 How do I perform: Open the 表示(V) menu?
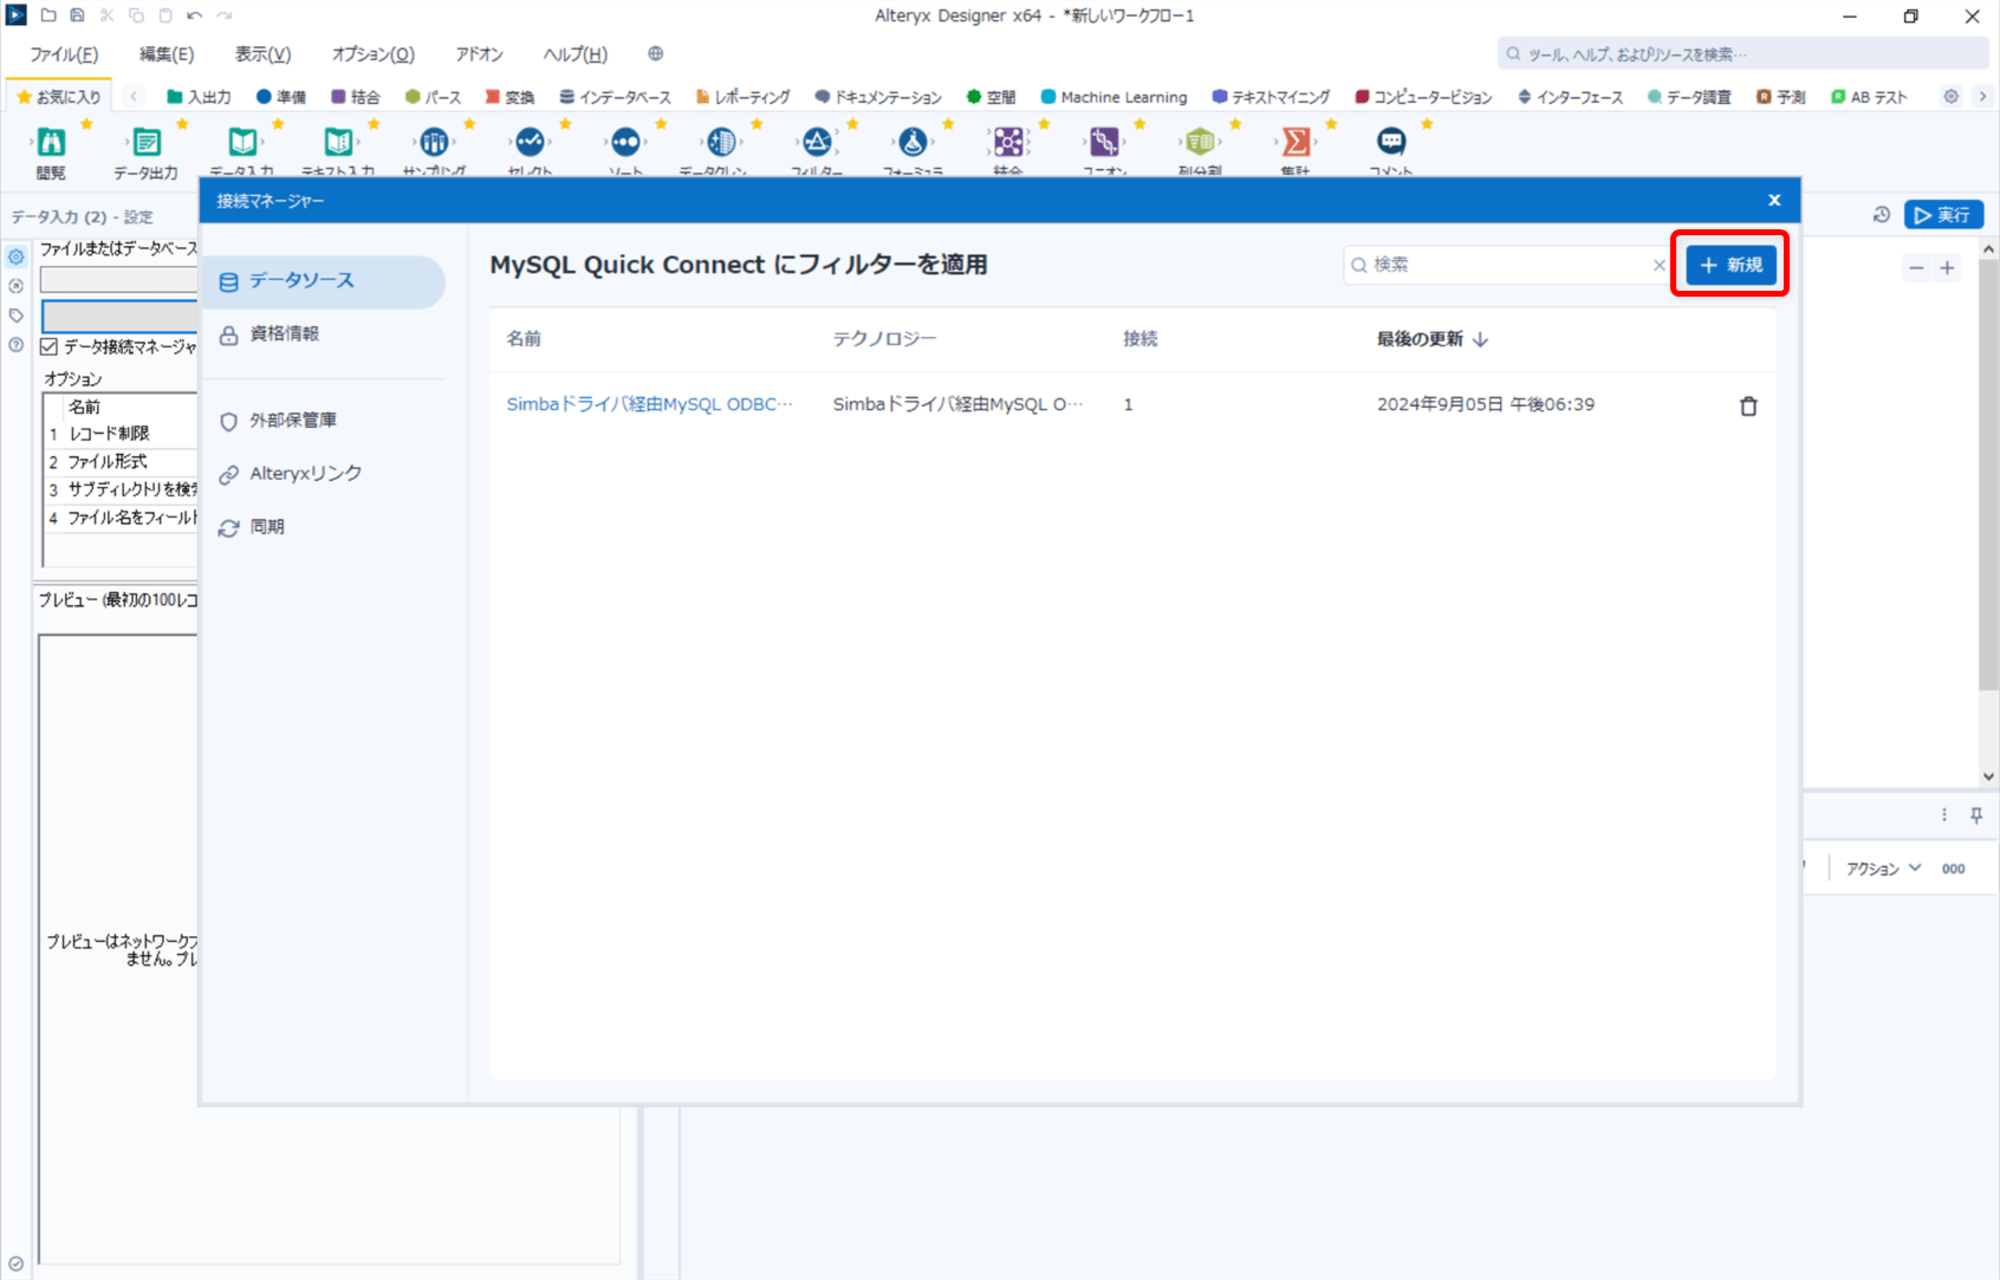[263, 54]
